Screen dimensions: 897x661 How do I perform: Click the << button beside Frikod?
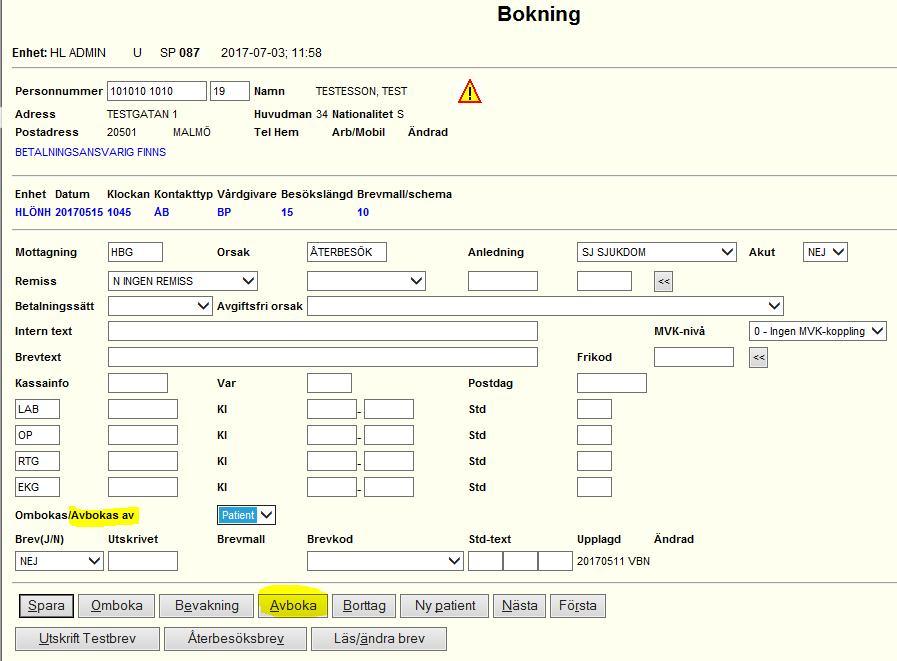coord(759,358)
